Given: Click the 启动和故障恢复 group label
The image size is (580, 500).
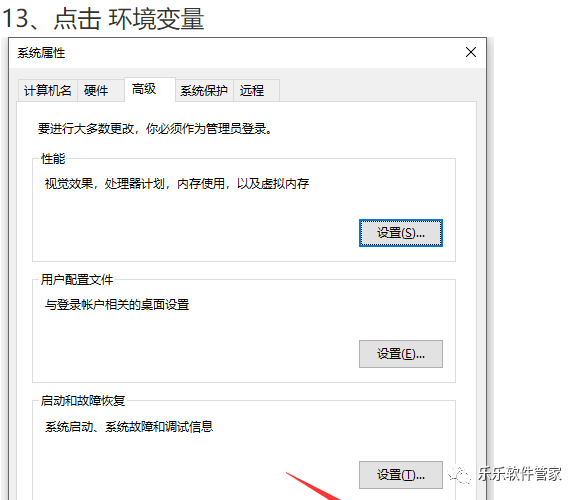Looking at the screenshot, I should click(83, 401).
